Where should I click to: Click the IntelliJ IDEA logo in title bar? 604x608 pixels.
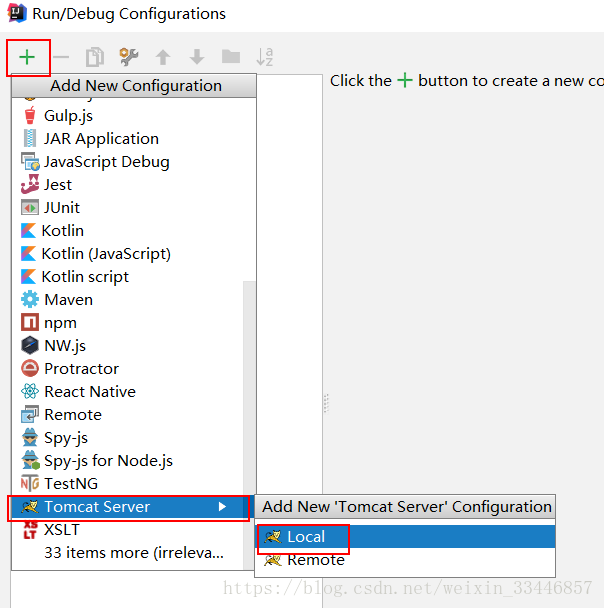pos(17,13)
